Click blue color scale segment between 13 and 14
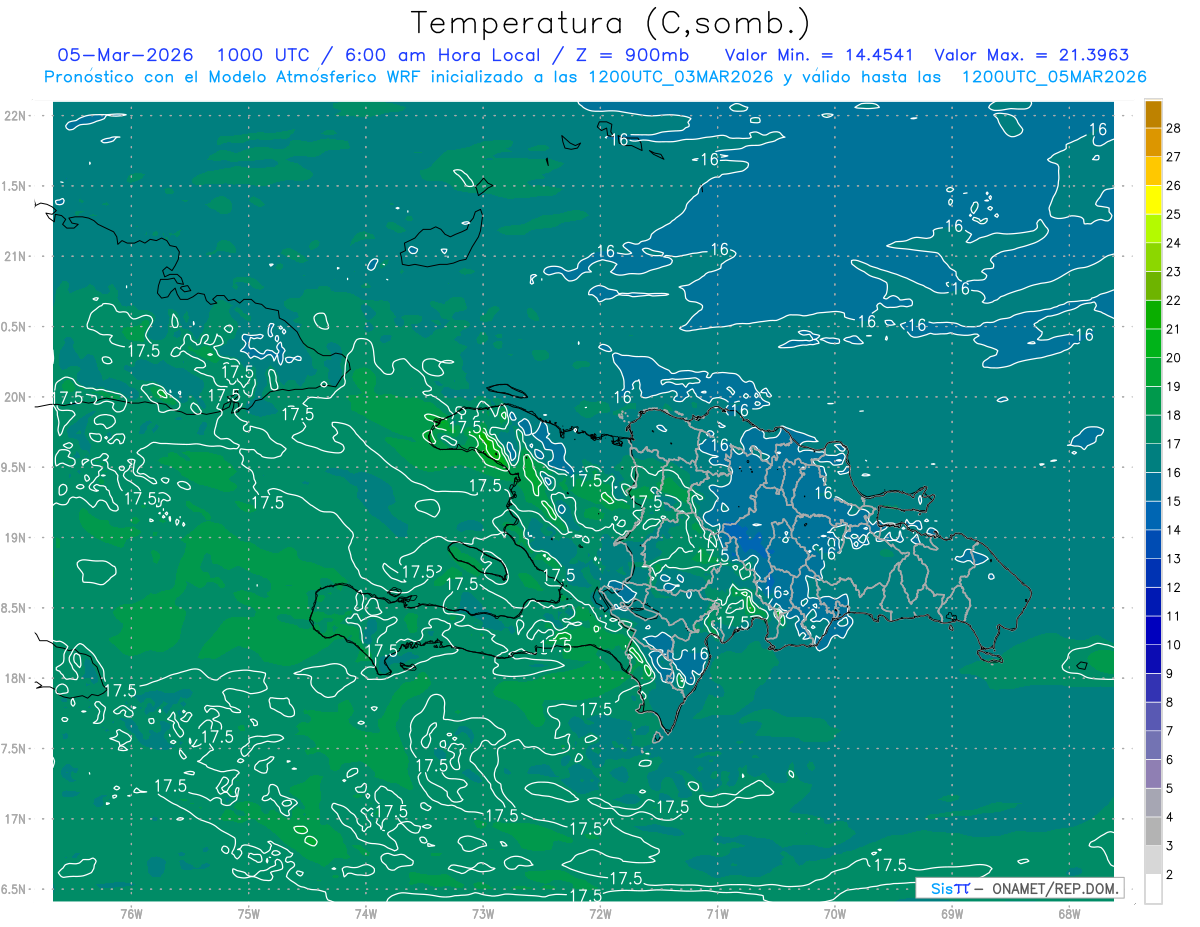The width and height of the screenshot is (1200, 927). pos(1153,544)
